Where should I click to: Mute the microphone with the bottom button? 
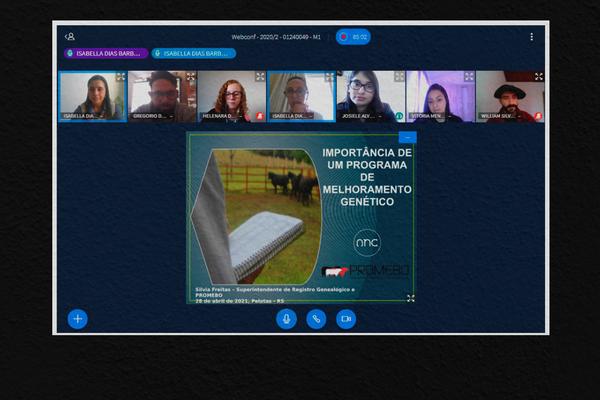[286, 319]
